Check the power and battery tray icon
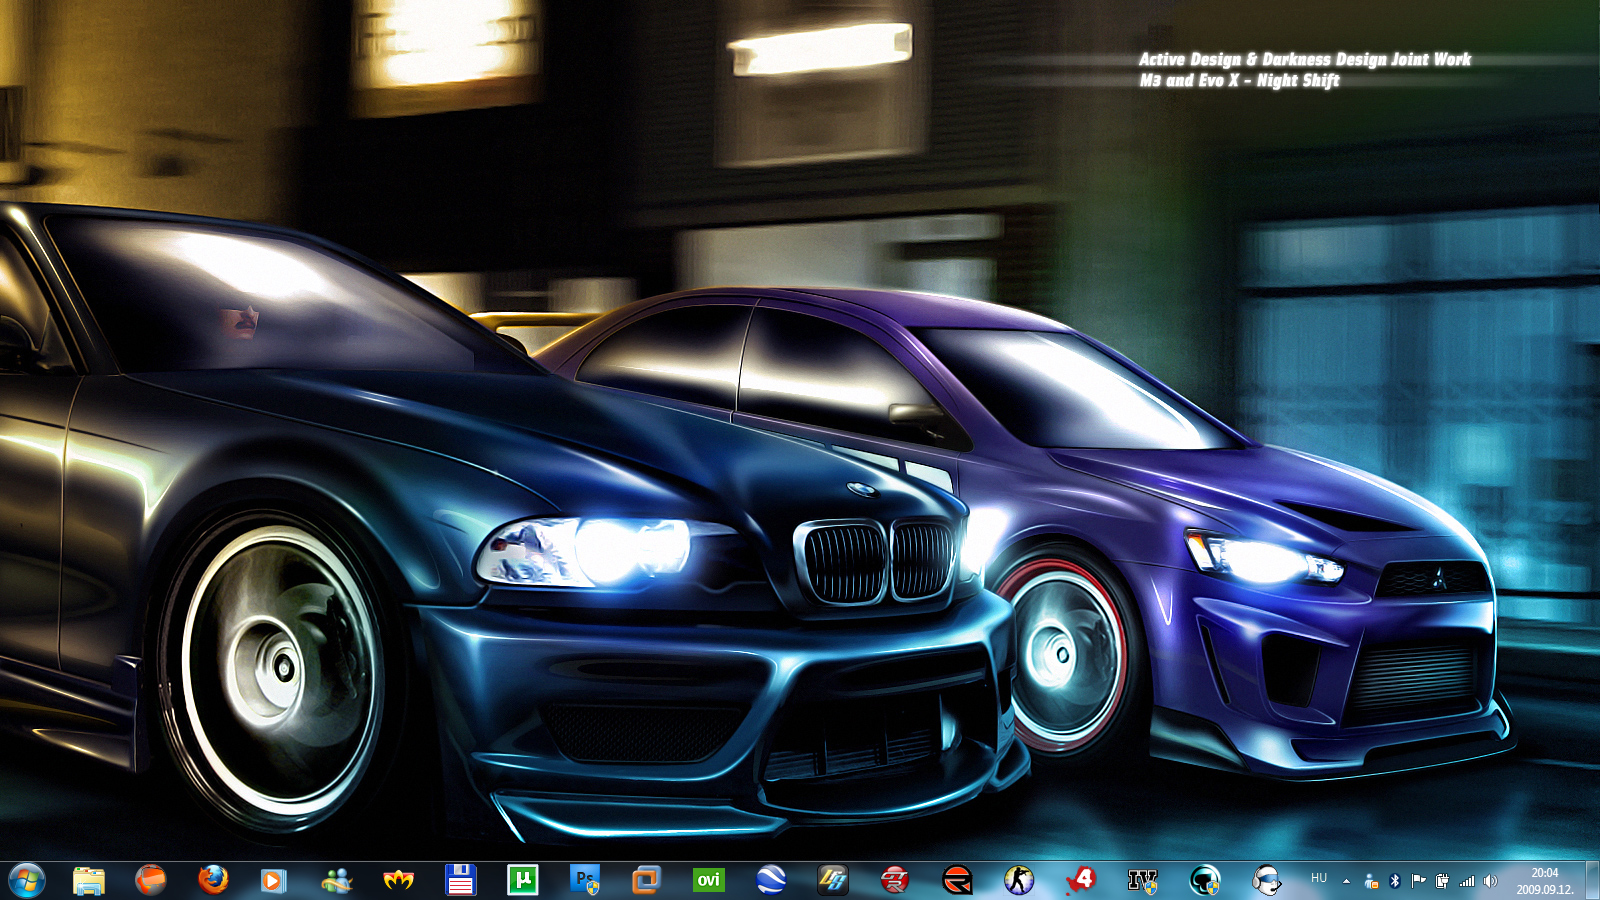The image size is (1600, 900). point(1442,881)
